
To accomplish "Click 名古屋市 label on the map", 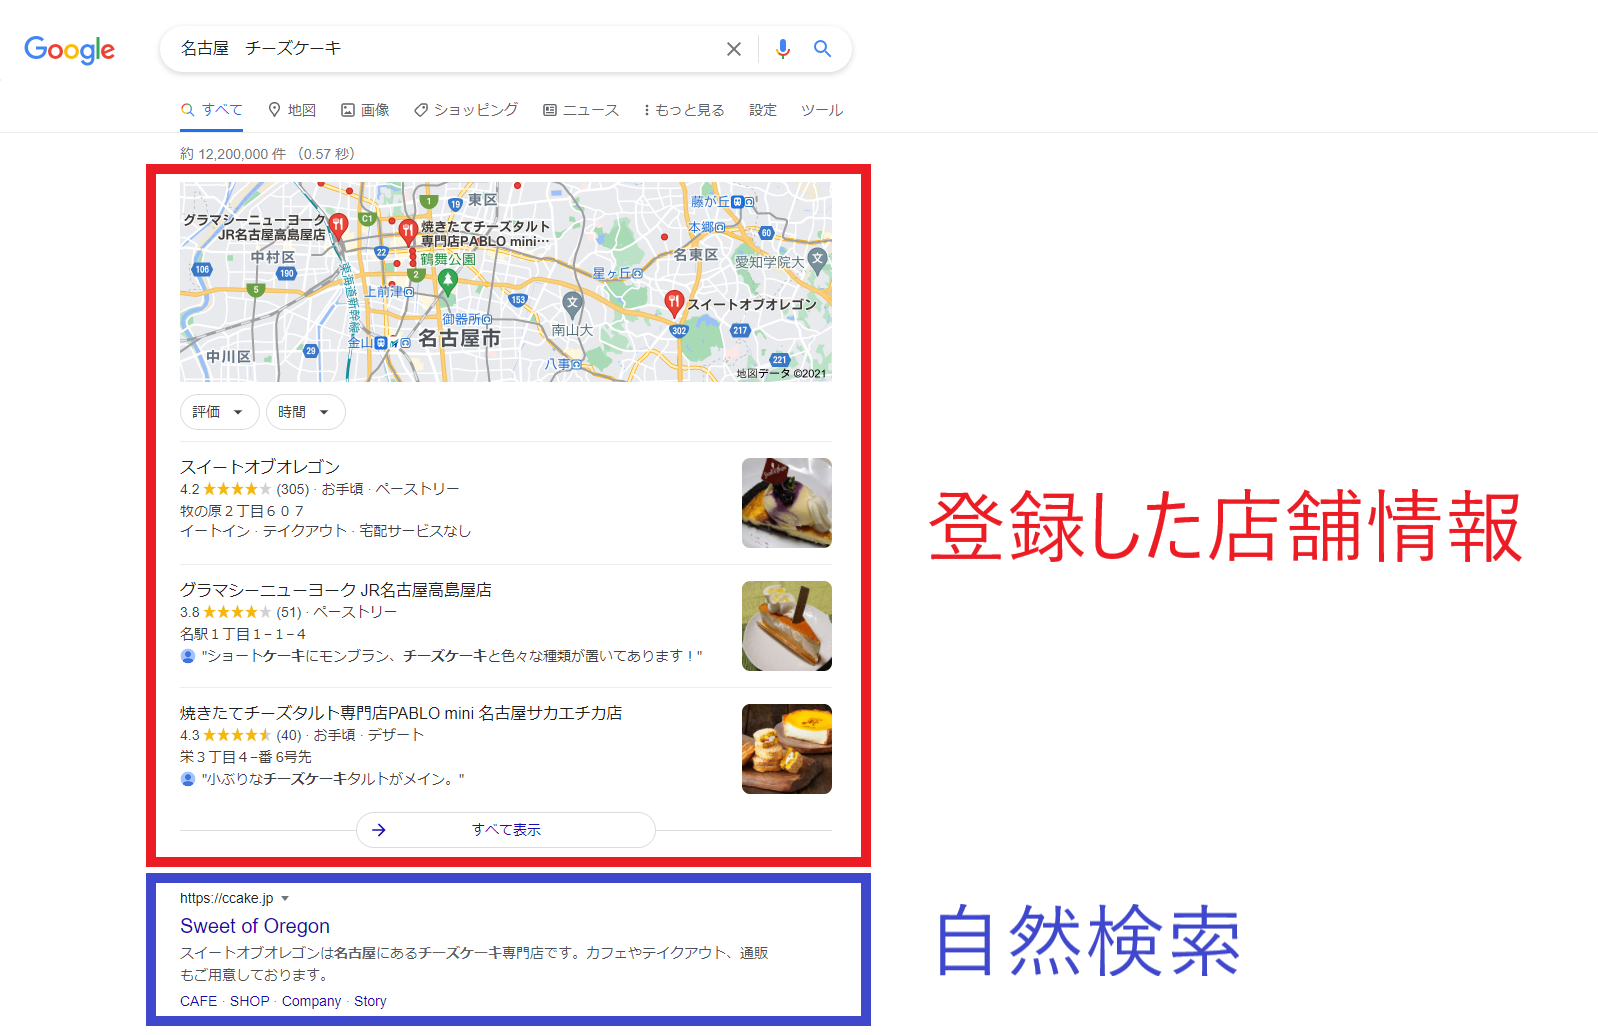I will point(459,338).
